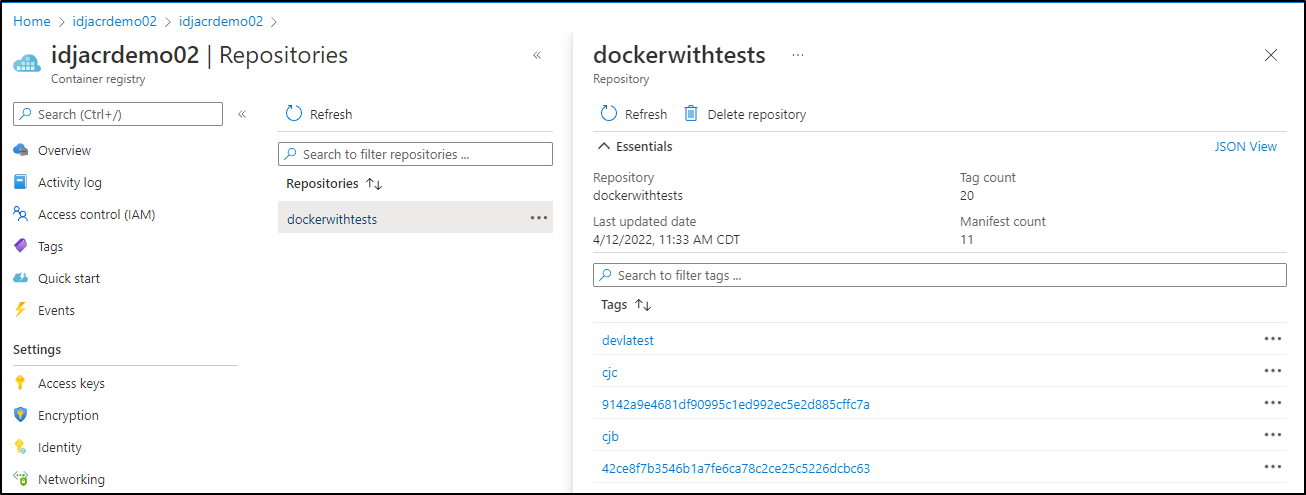Click first idjacrdemo02 breadcrumb link
The width and height of the screenshot is (1306, 495).
pyautogui.click(x=115, y=21)
